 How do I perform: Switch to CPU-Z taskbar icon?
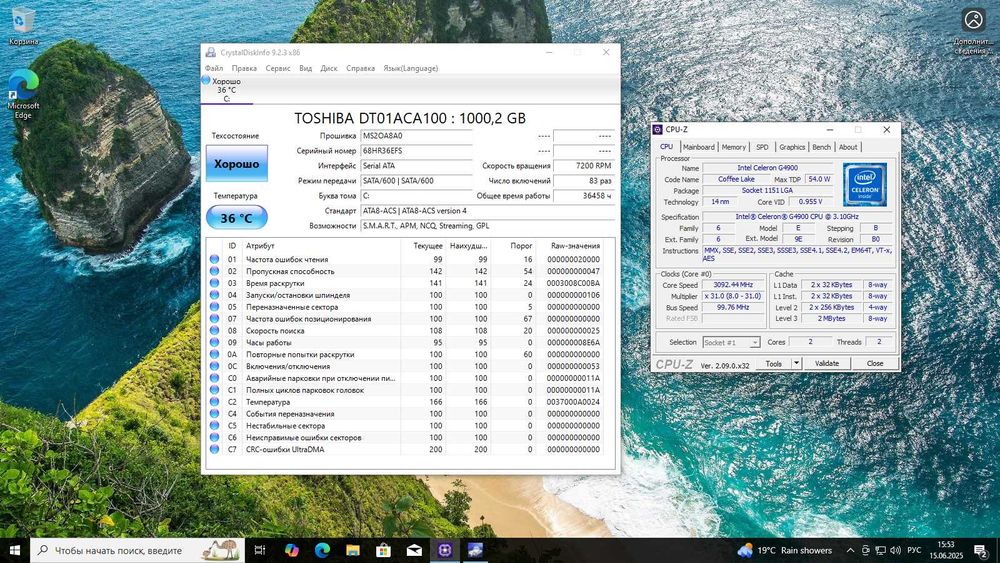click(445, 550)
